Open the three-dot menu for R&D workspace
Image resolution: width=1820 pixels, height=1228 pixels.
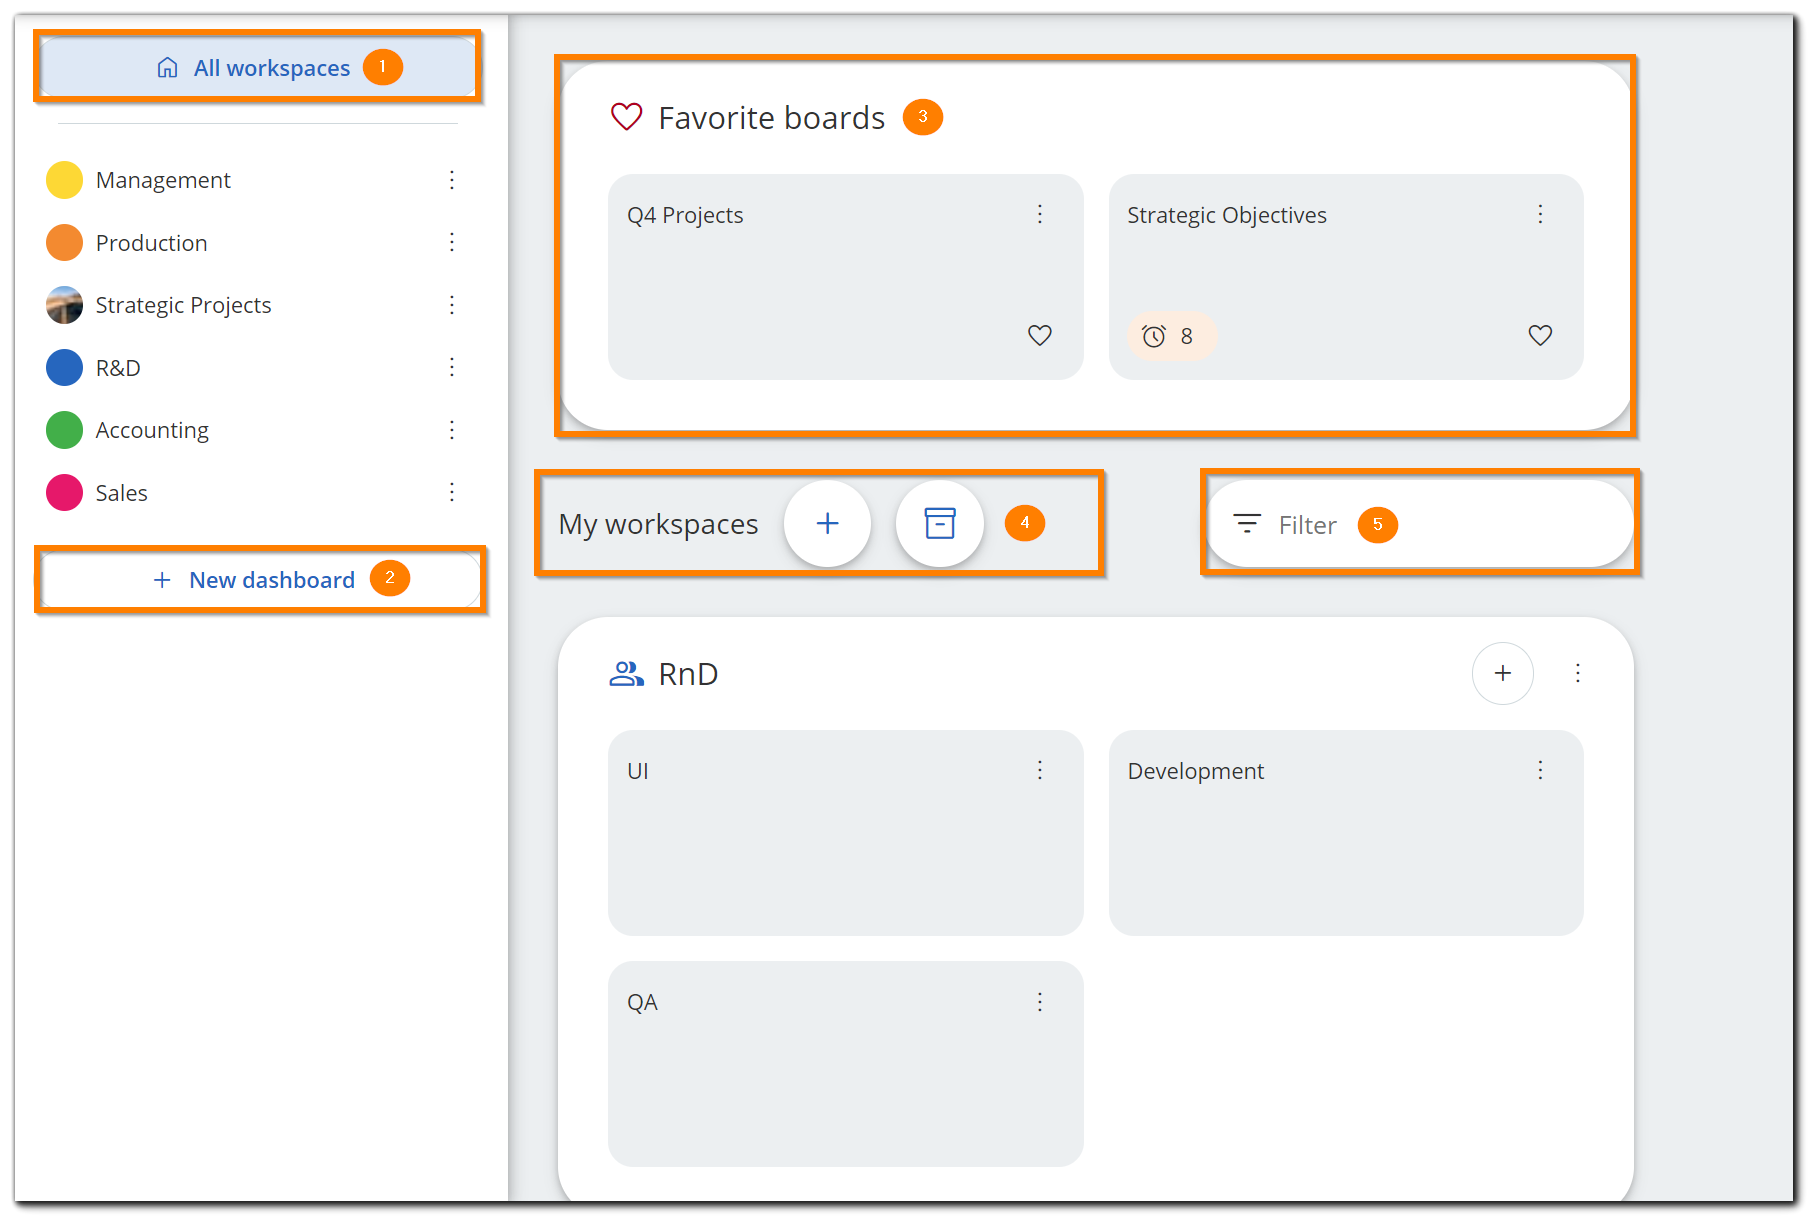pyautogui.click(x=452, y=367)
